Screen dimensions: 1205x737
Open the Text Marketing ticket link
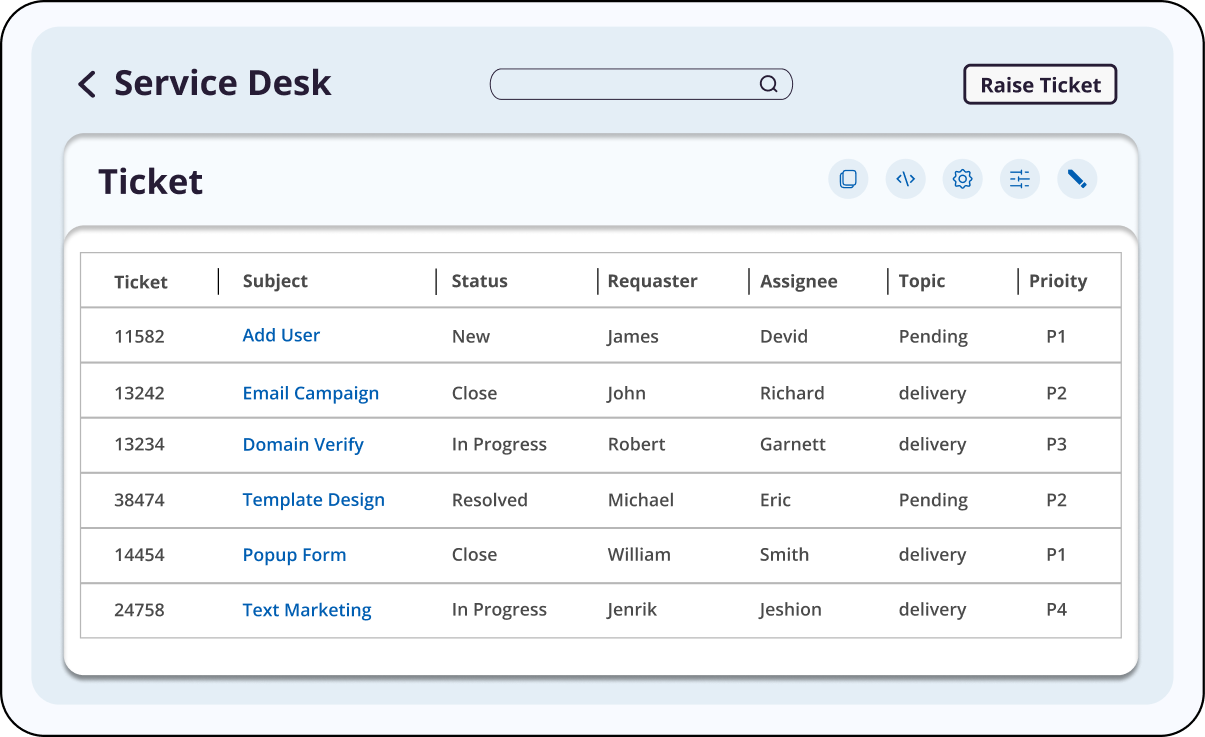pos(306,610)
